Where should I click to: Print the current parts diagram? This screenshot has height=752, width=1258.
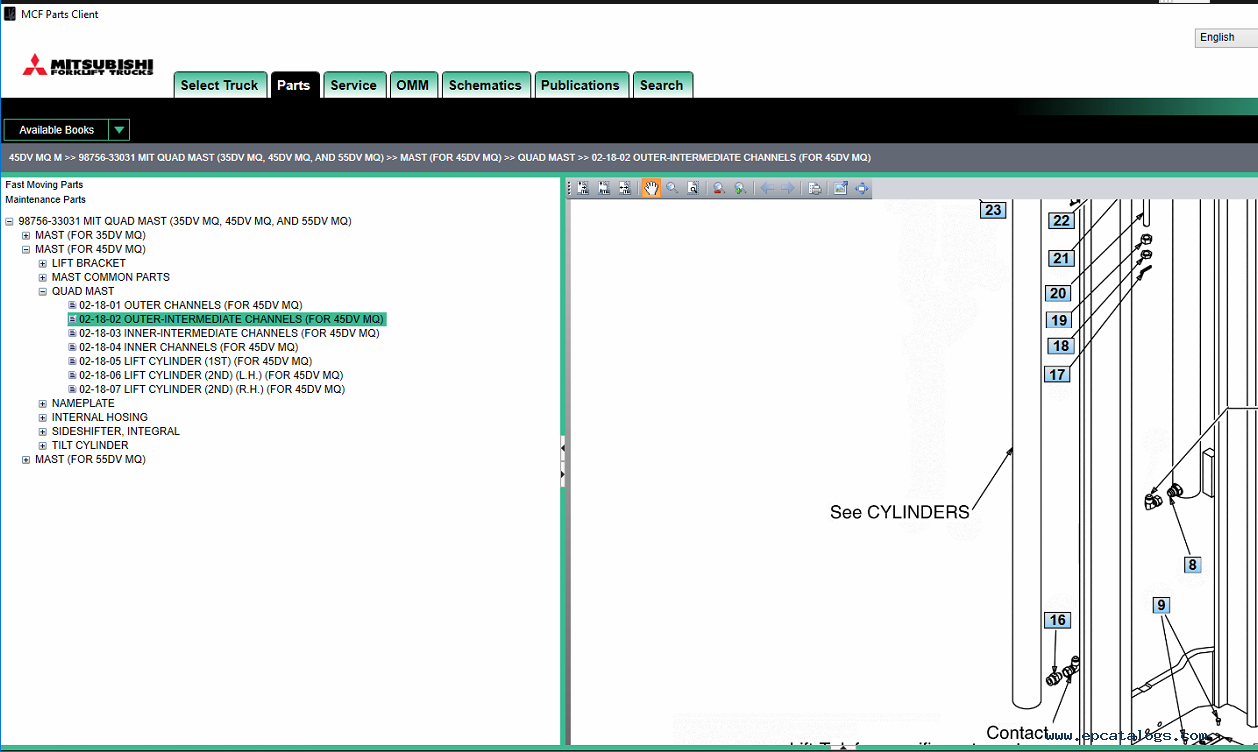pyautogui.click(x=814, y=188)
